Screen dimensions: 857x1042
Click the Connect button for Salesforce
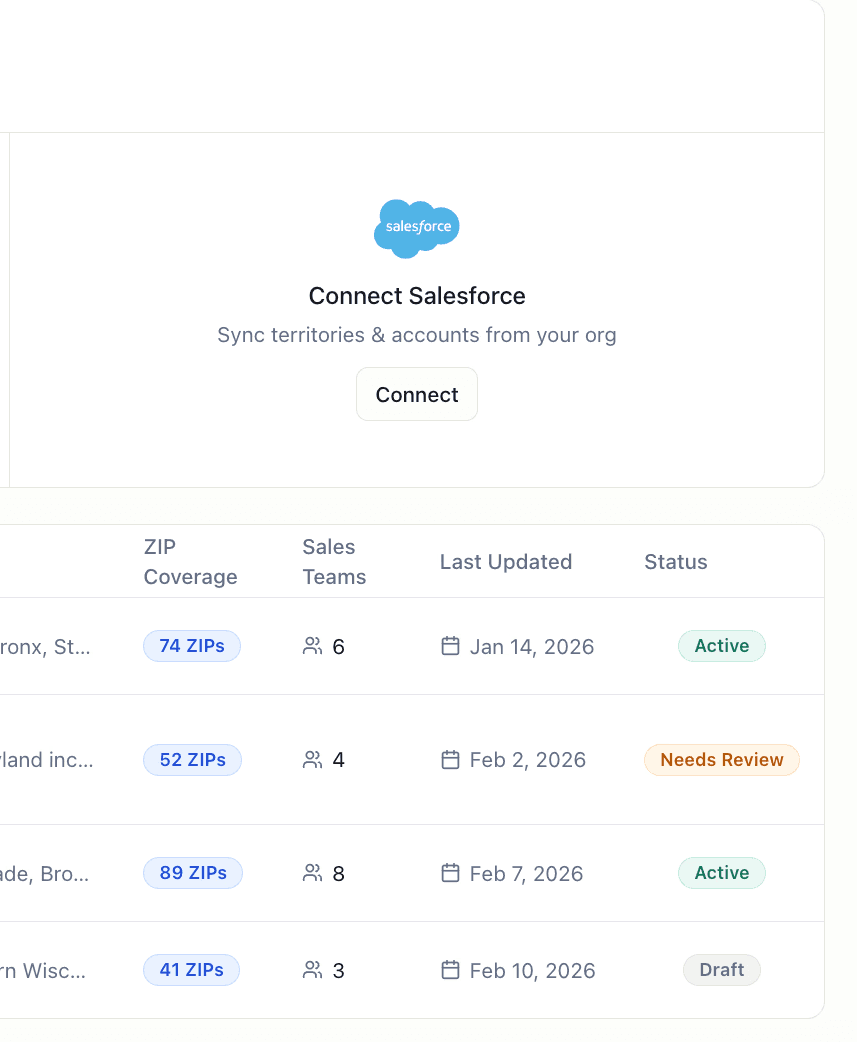[x=417, y=394]
